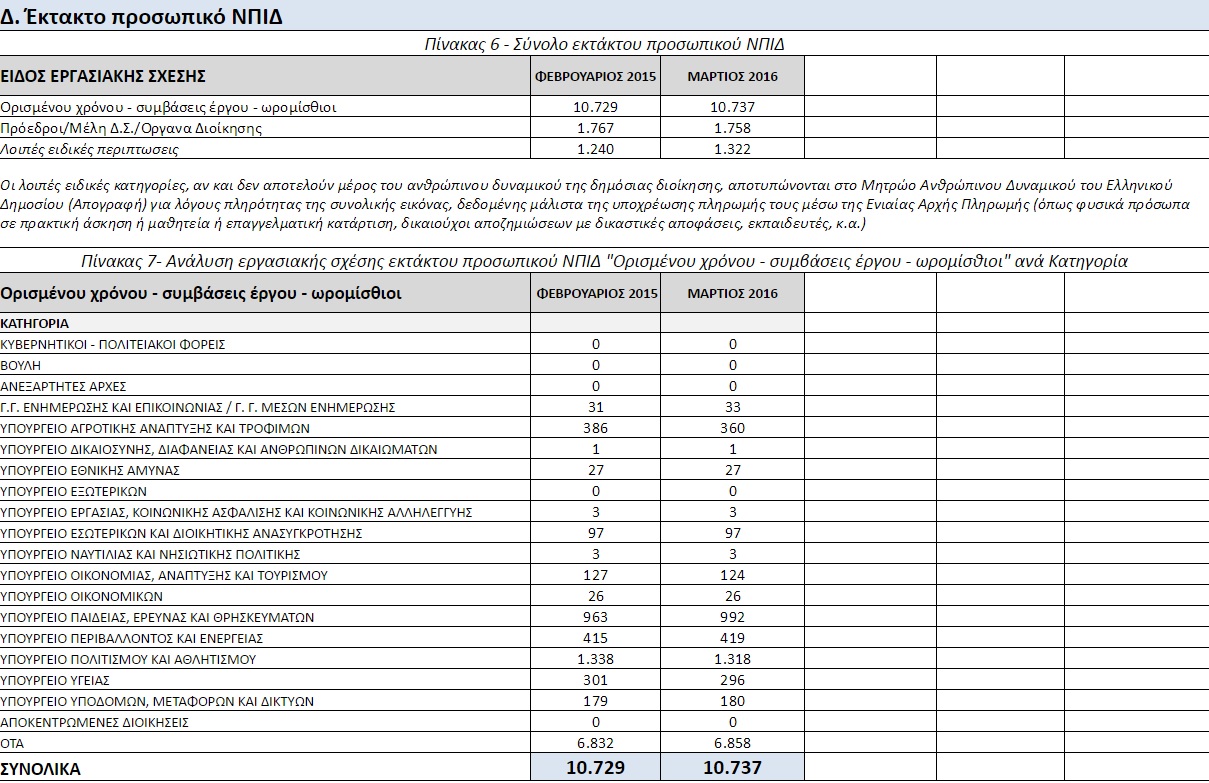Image resolution: width=1209 pixels, height=783 pixels.
Task: Select row 'ΥΠΟΥΡΓΕΙΟ ΟΙΚΟΝΟΜΙΑΣ, ΑΝΑΠΤΥΞΗΣ ΚΑΙ ΤΟΥΡΙΣΜΟΥ'
Action: pos(165,575)
